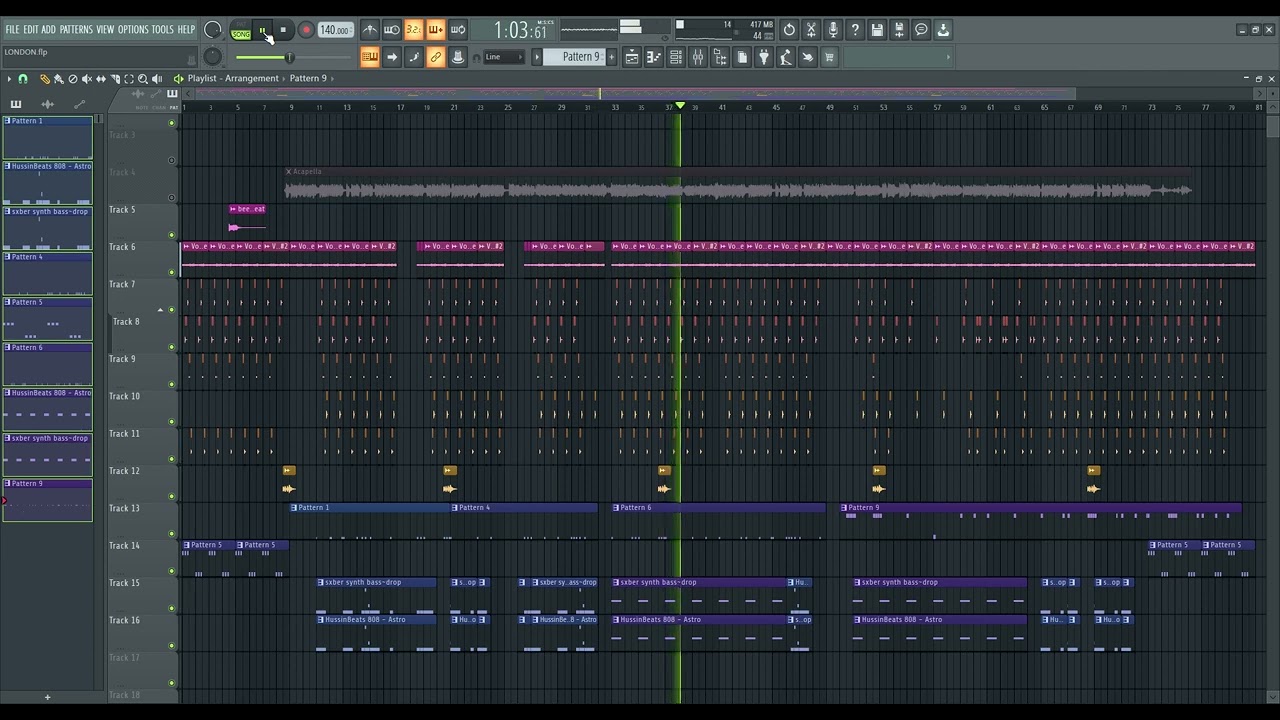Open audio recording microphone icon
The width and height of the screenshot is (1280, 720).
point(833,30)
